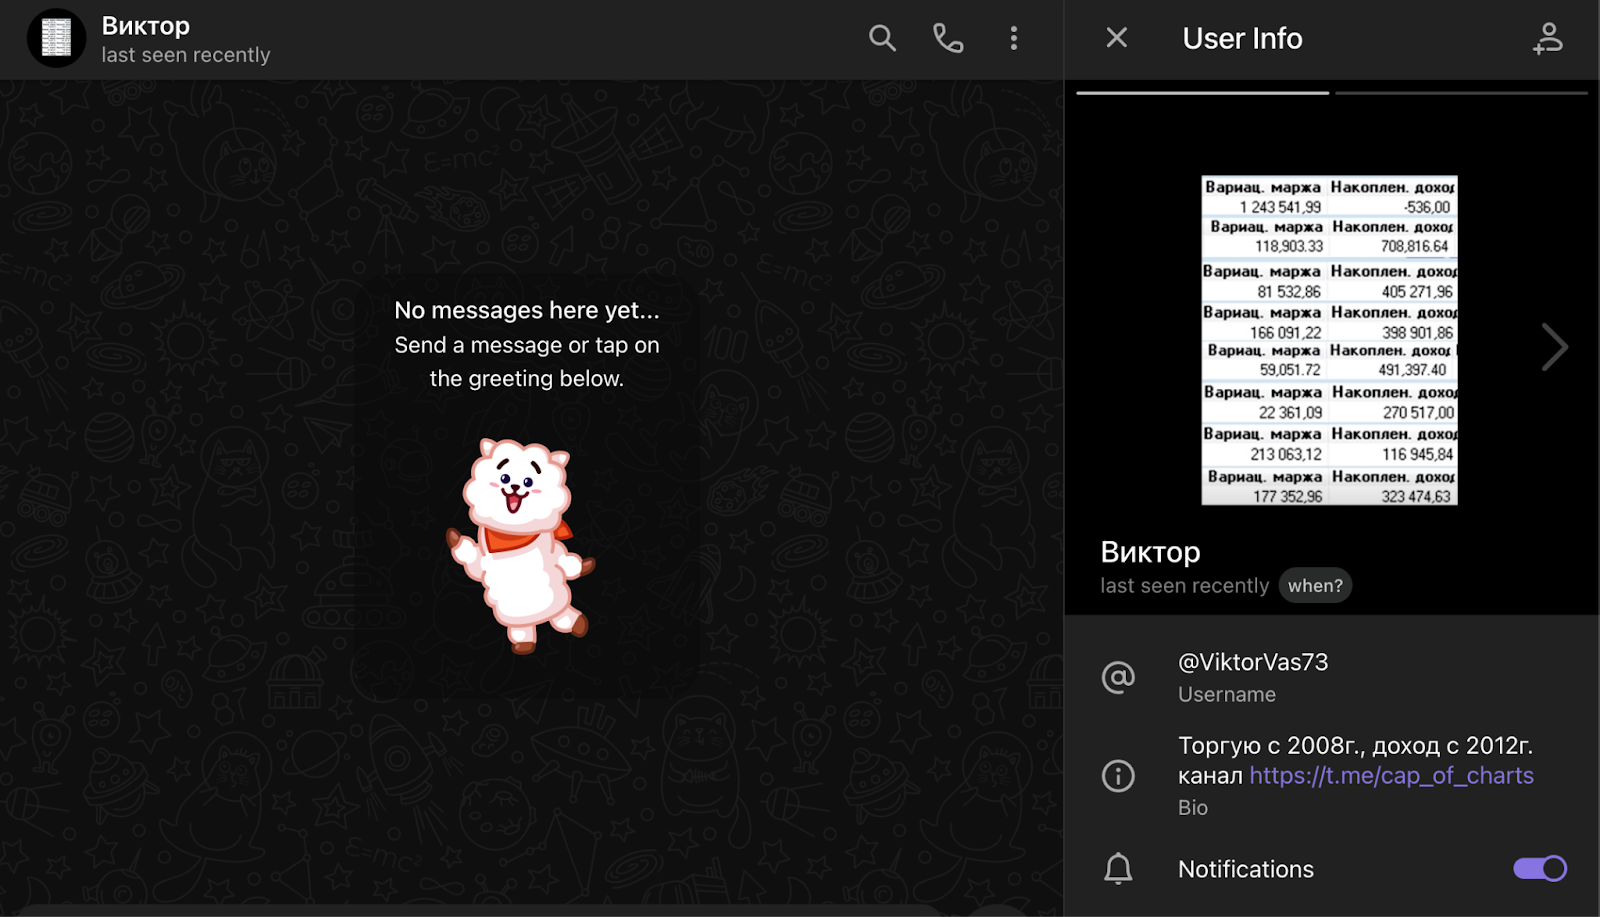Click the @ username icon

pos(1118,677)
